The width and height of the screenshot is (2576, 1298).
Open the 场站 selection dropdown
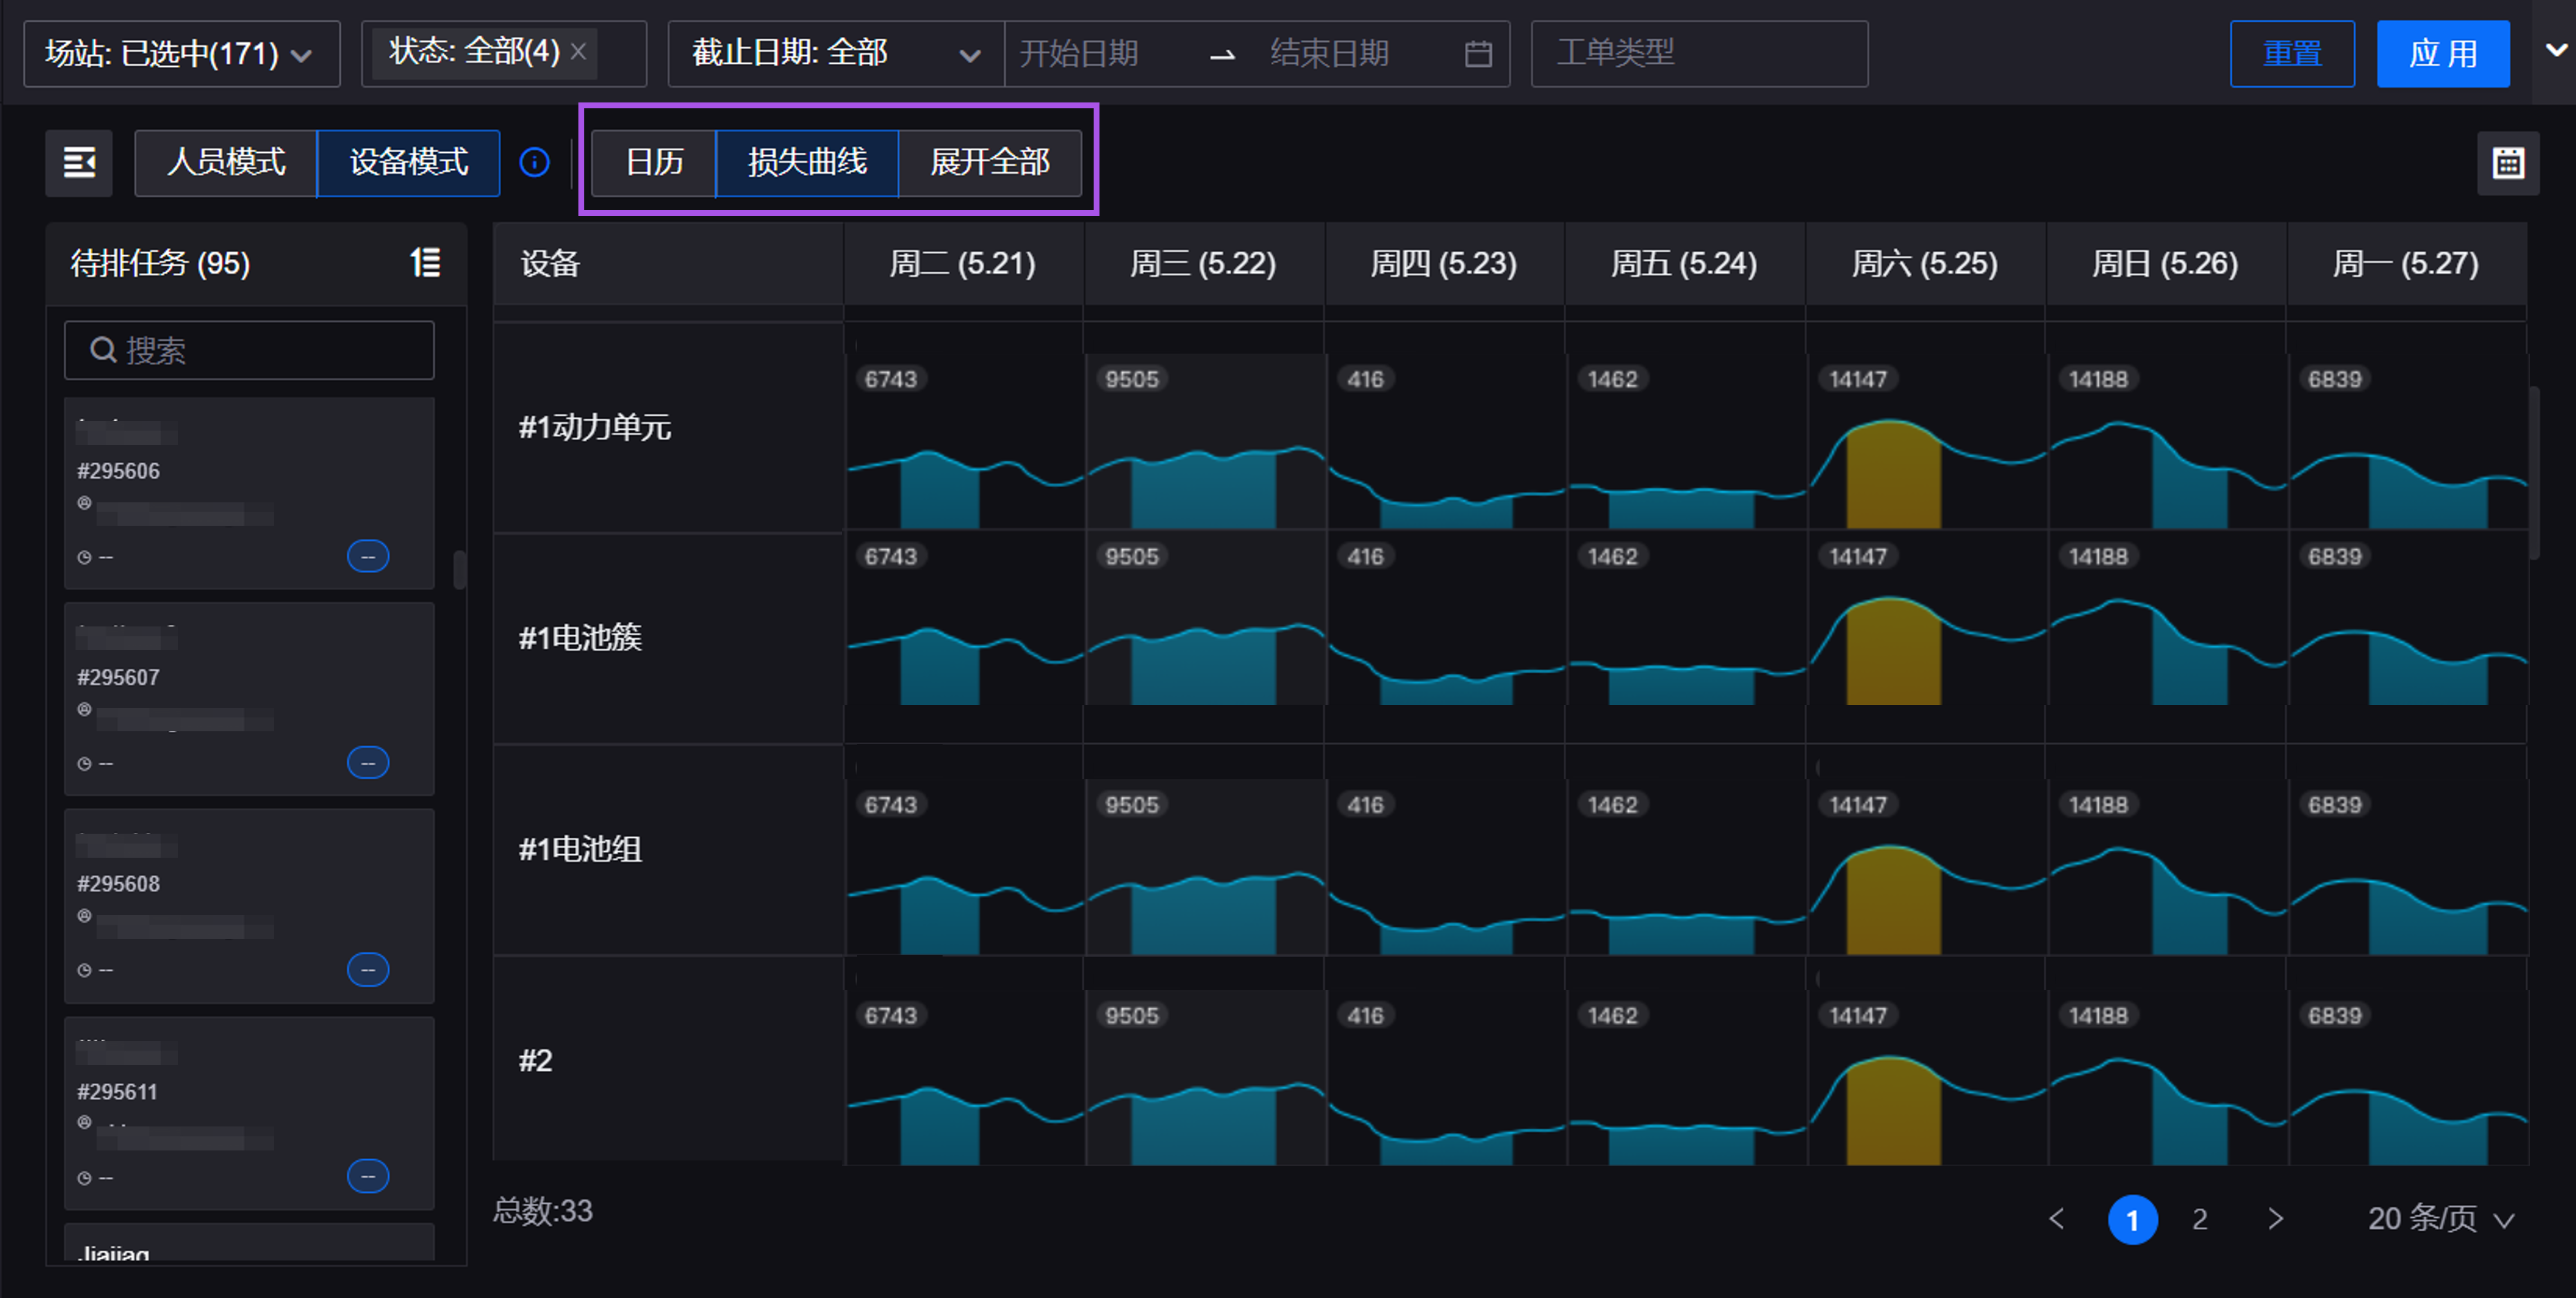click(x=181, y=54)
